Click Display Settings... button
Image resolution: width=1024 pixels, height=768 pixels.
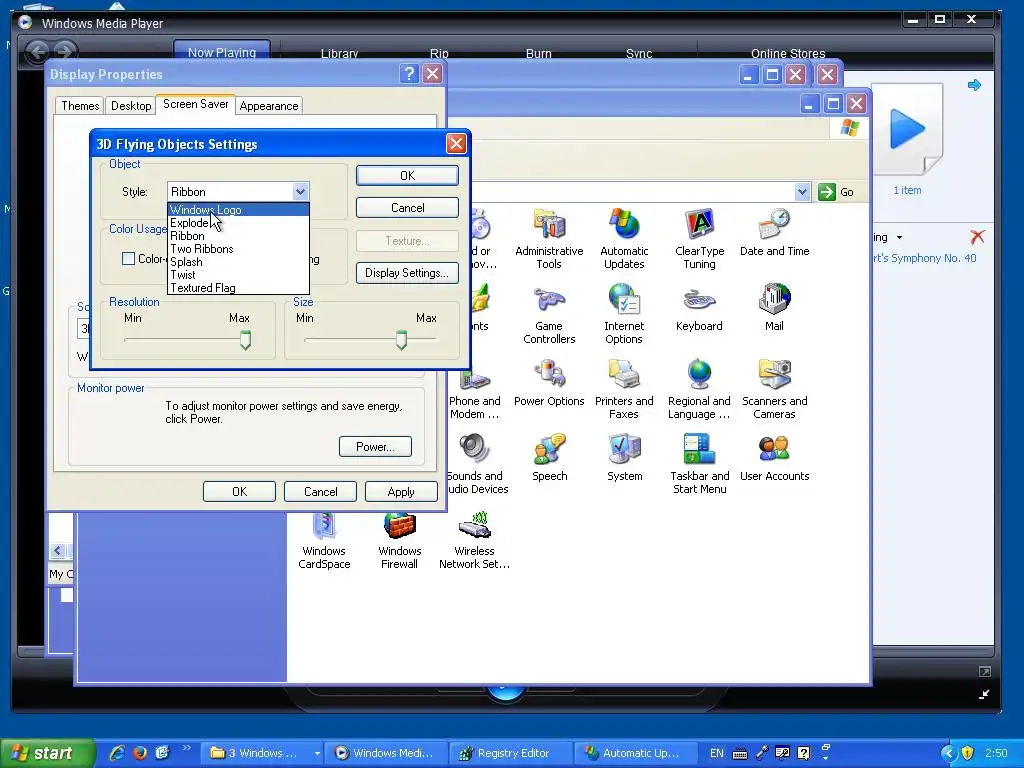tap(407, 273)
